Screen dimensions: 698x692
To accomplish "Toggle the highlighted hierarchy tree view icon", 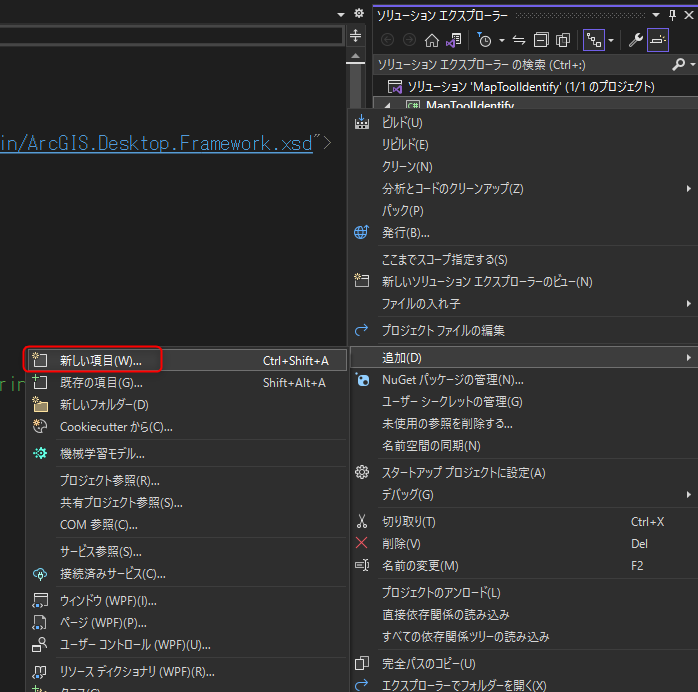I will [x=594, y=40].
